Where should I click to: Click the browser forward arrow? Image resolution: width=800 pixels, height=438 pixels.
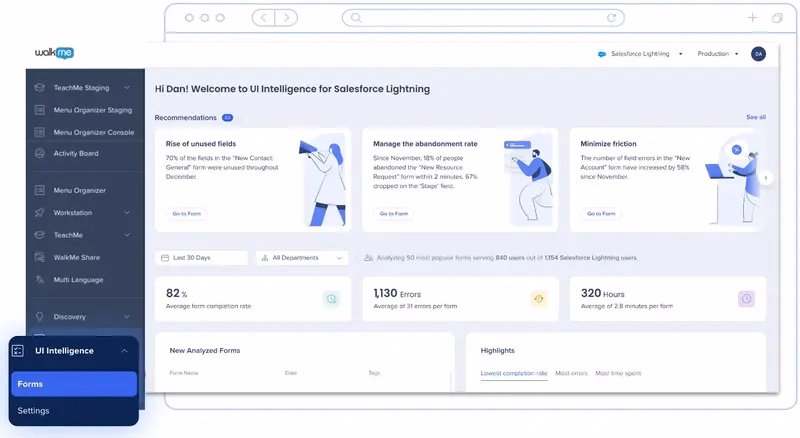pos(287,18)
